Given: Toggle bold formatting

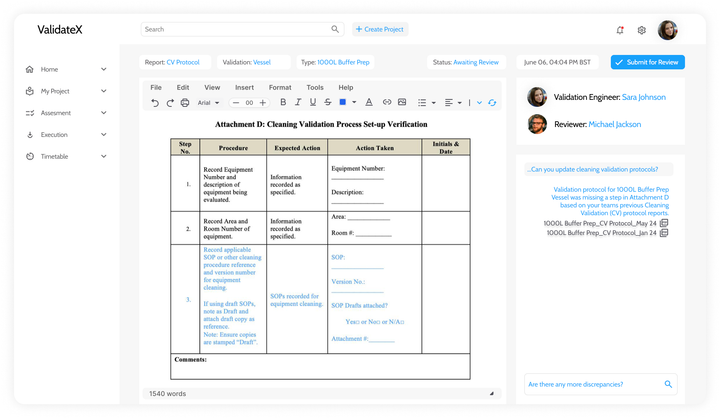Looking at the screenshot, I should tap(283, 102).
